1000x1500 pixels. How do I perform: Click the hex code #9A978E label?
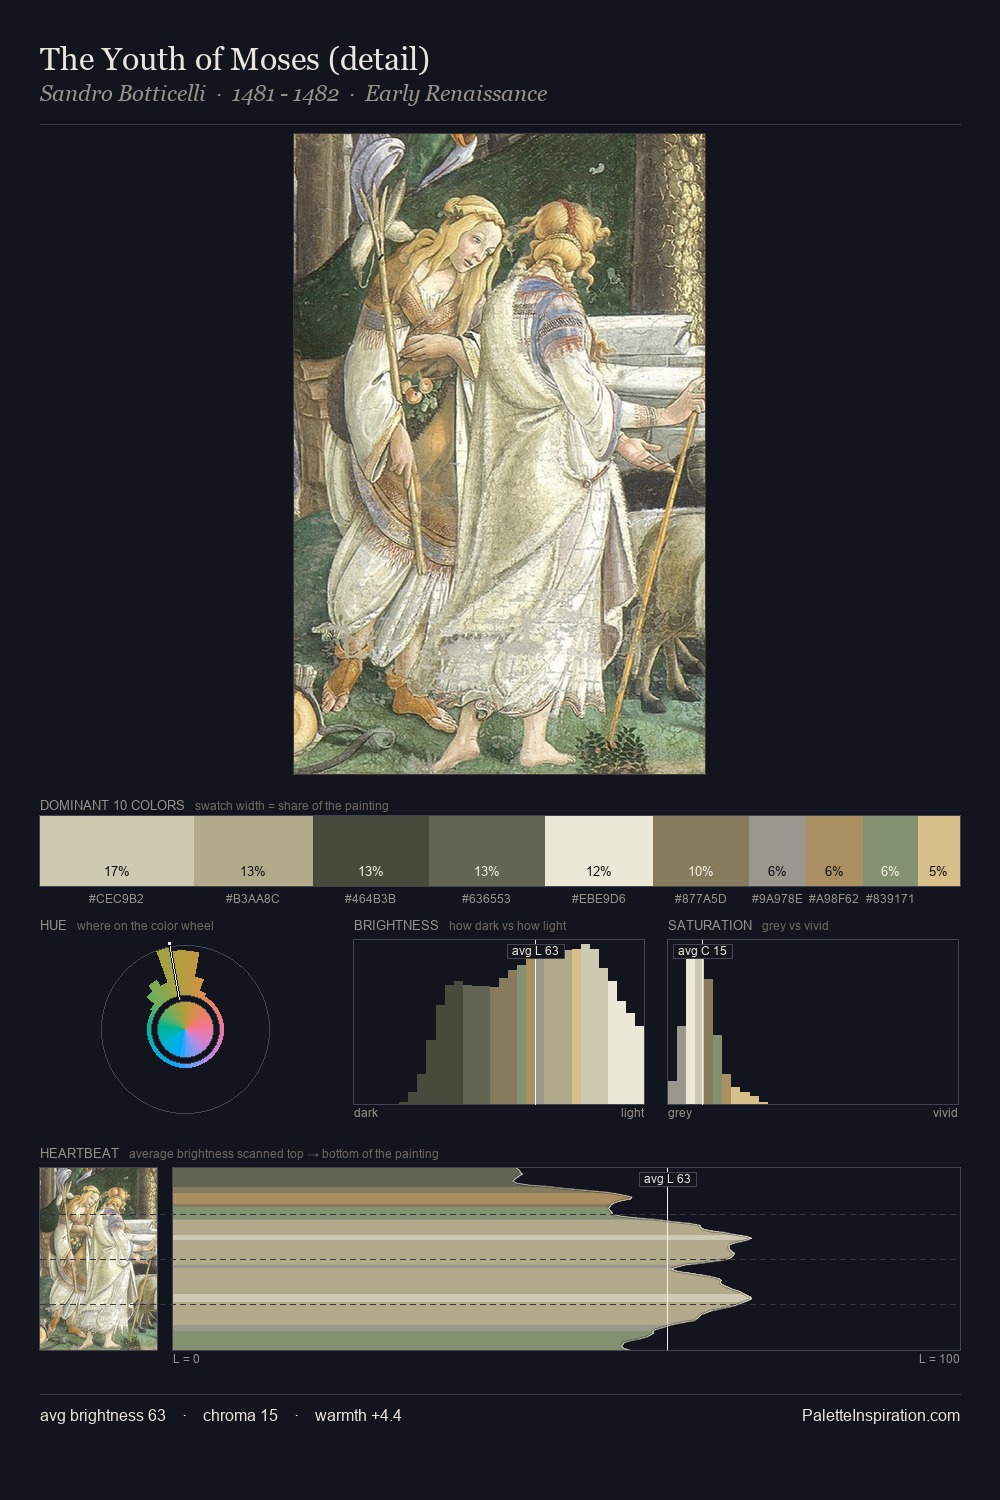(777, 898)
